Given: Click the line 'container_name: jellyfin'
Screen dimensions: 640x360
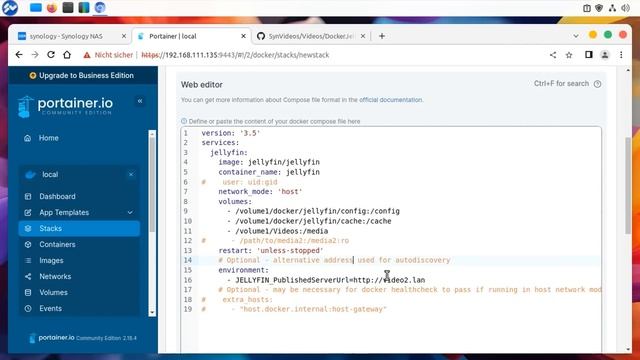Looking at the screenshot, I should pyautogui.click(x=269, y=172).
